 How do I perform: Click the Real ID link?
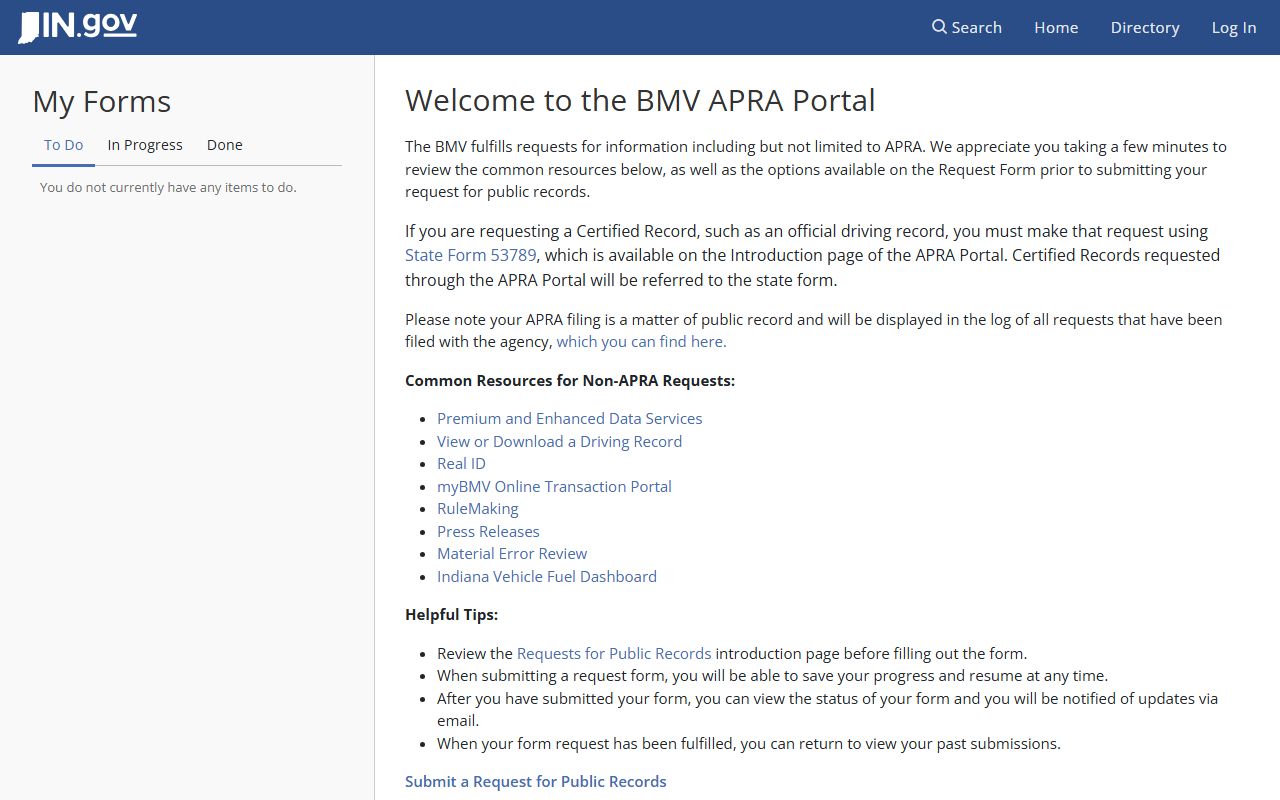click(461, 464)
